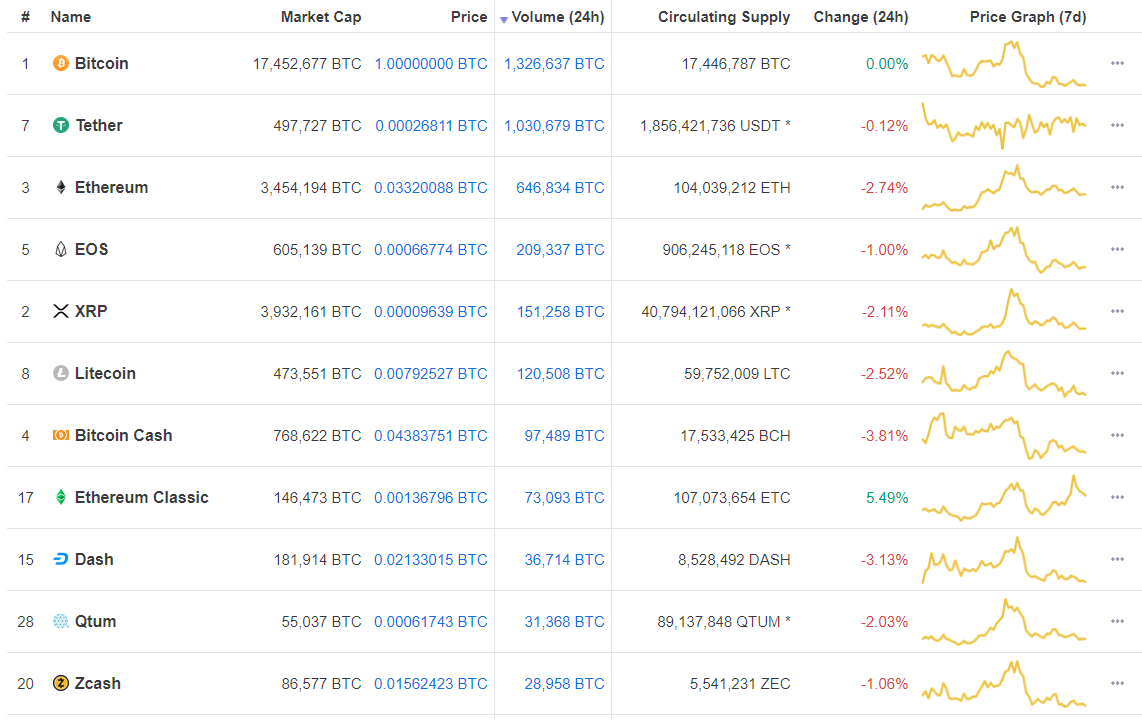Click the Zcash logo icon
Viewport: 1142px width, 720px height.
pyautogui.click(x=61, y=684)
